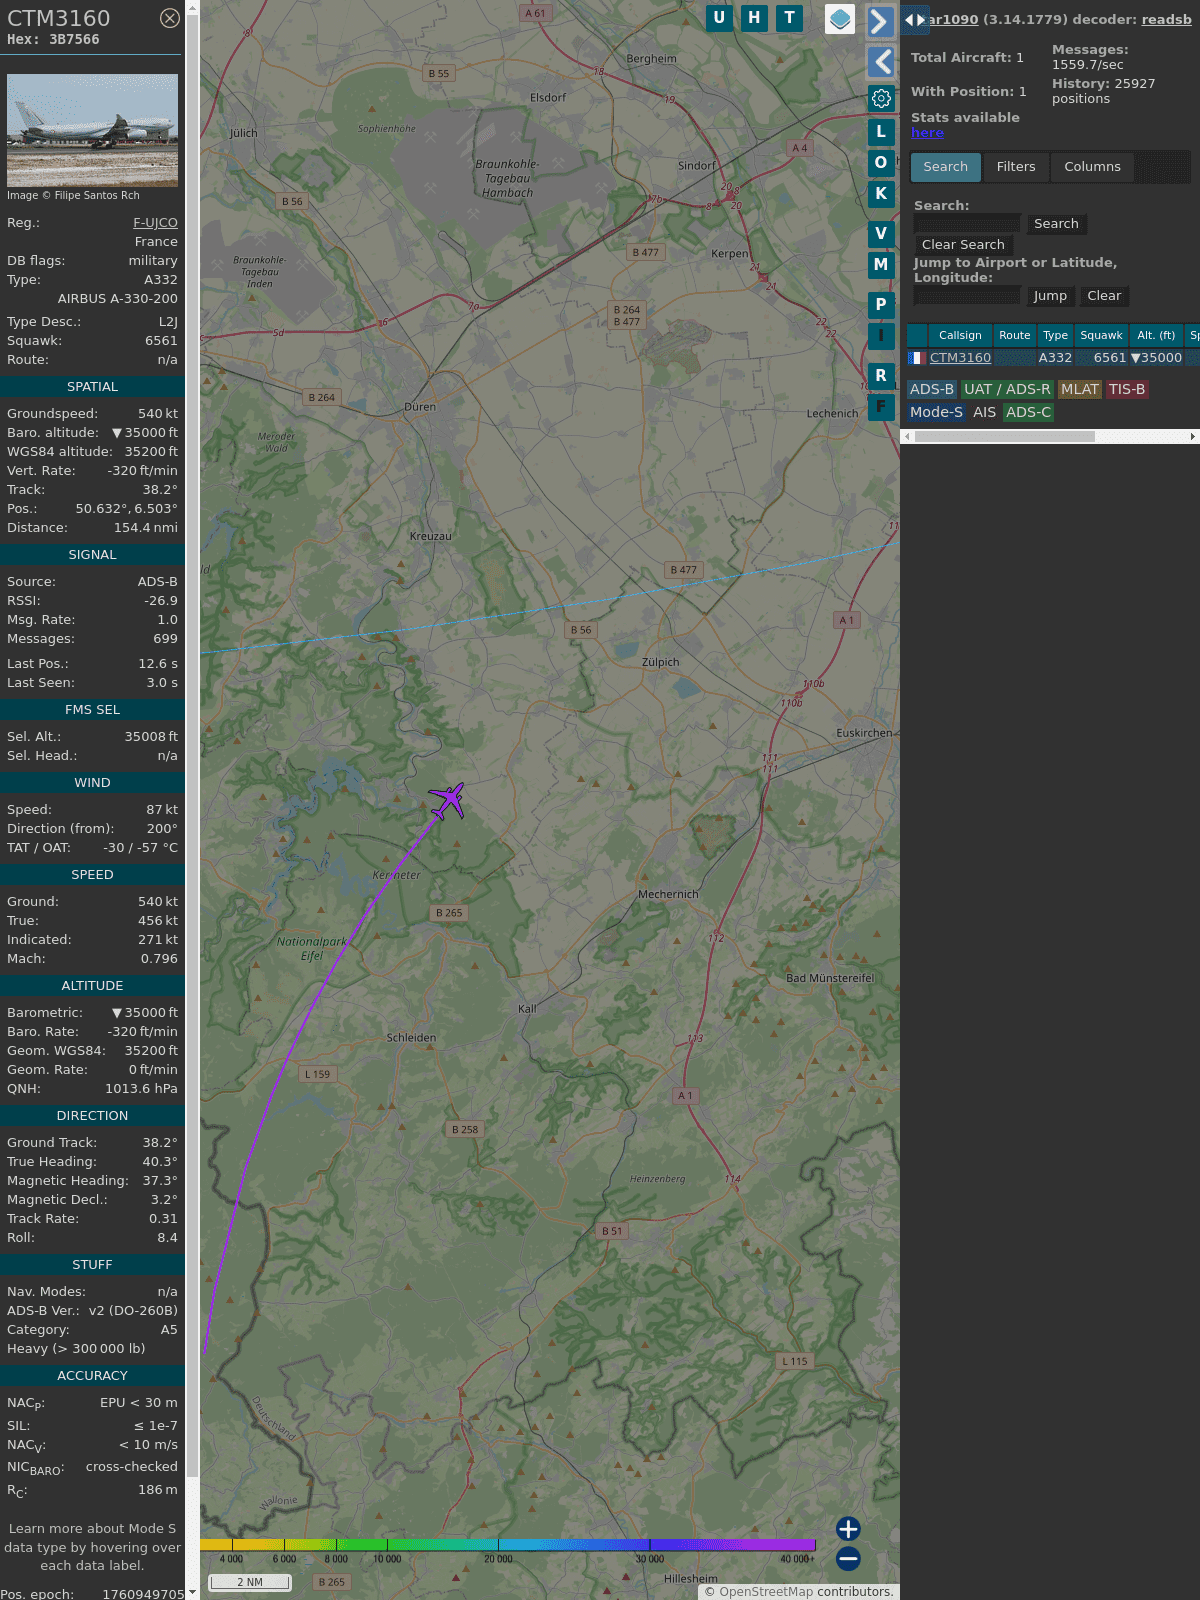Image resolution: width=1200 pixels, height=1600 pixels.
Task: Toggle the K map button
Action: [x=881, y=193]
